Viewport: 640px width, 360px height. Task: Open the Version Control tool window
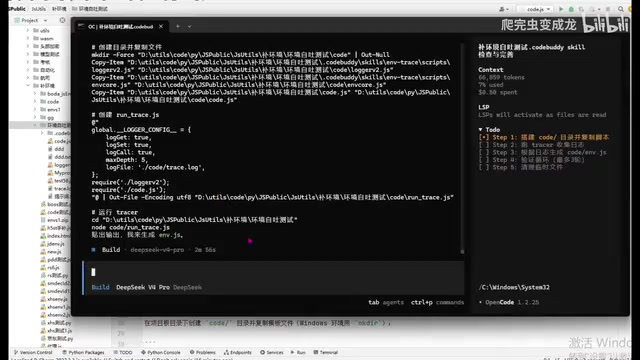click(x=33, y=352)
